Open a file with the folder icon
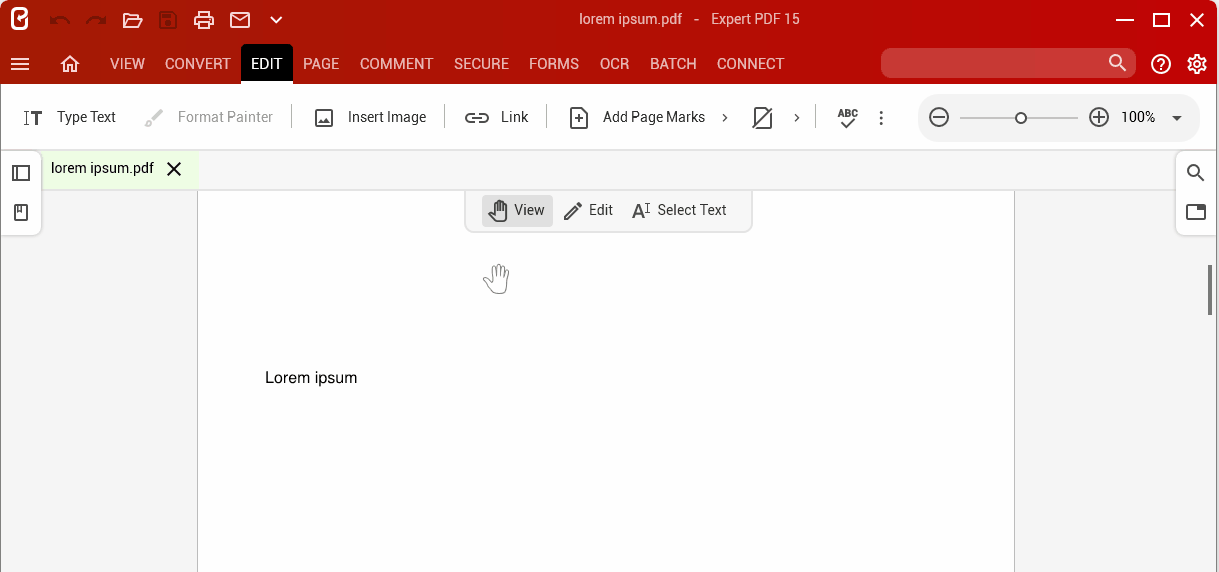Image resolution: width=1219 pixels, height=572 pixels. 132,20
